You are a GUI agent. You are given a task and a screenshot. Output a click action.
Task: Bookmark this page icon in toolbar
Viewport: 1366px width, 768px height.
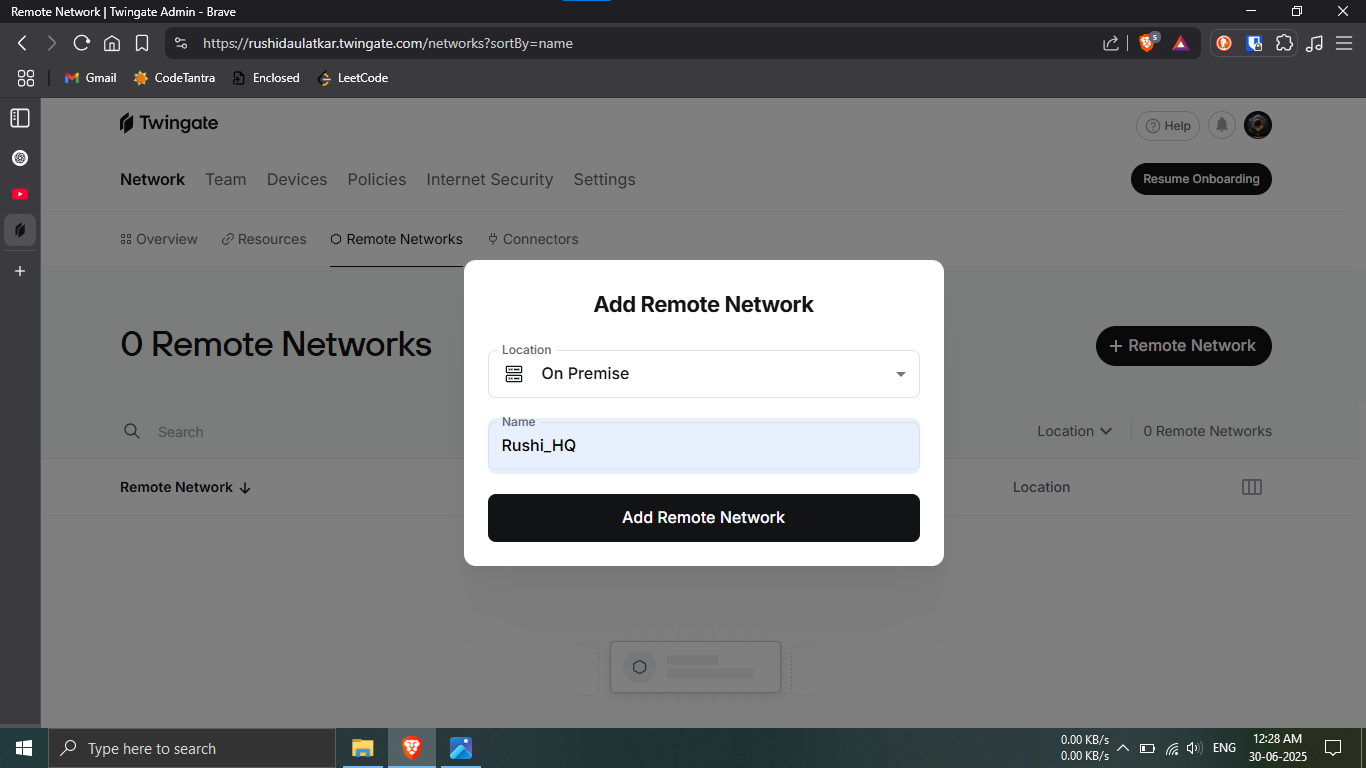(142, 43)
